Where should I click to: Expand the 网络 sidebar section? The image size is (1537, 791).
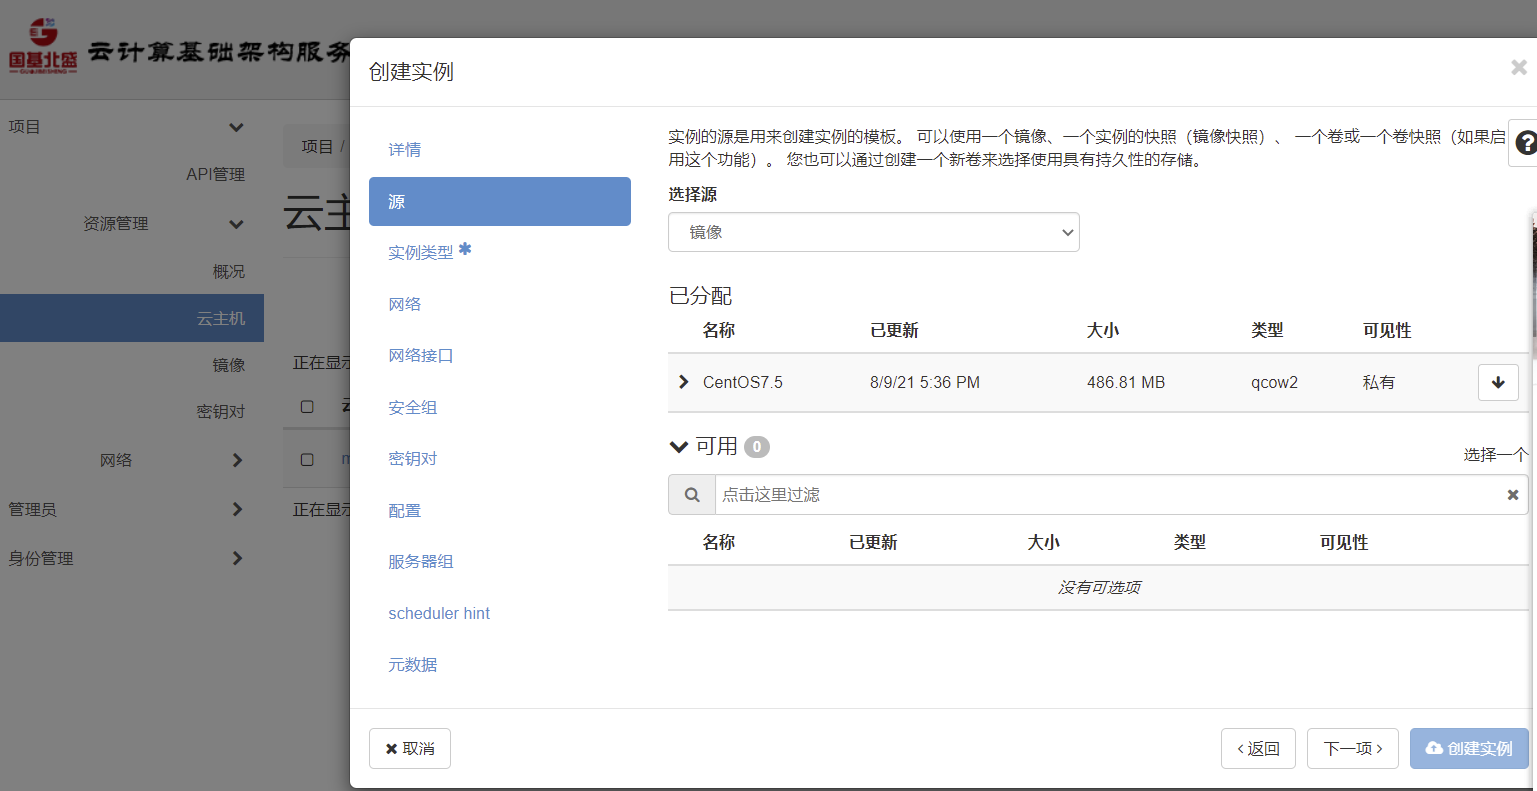[x=237, y=460]
